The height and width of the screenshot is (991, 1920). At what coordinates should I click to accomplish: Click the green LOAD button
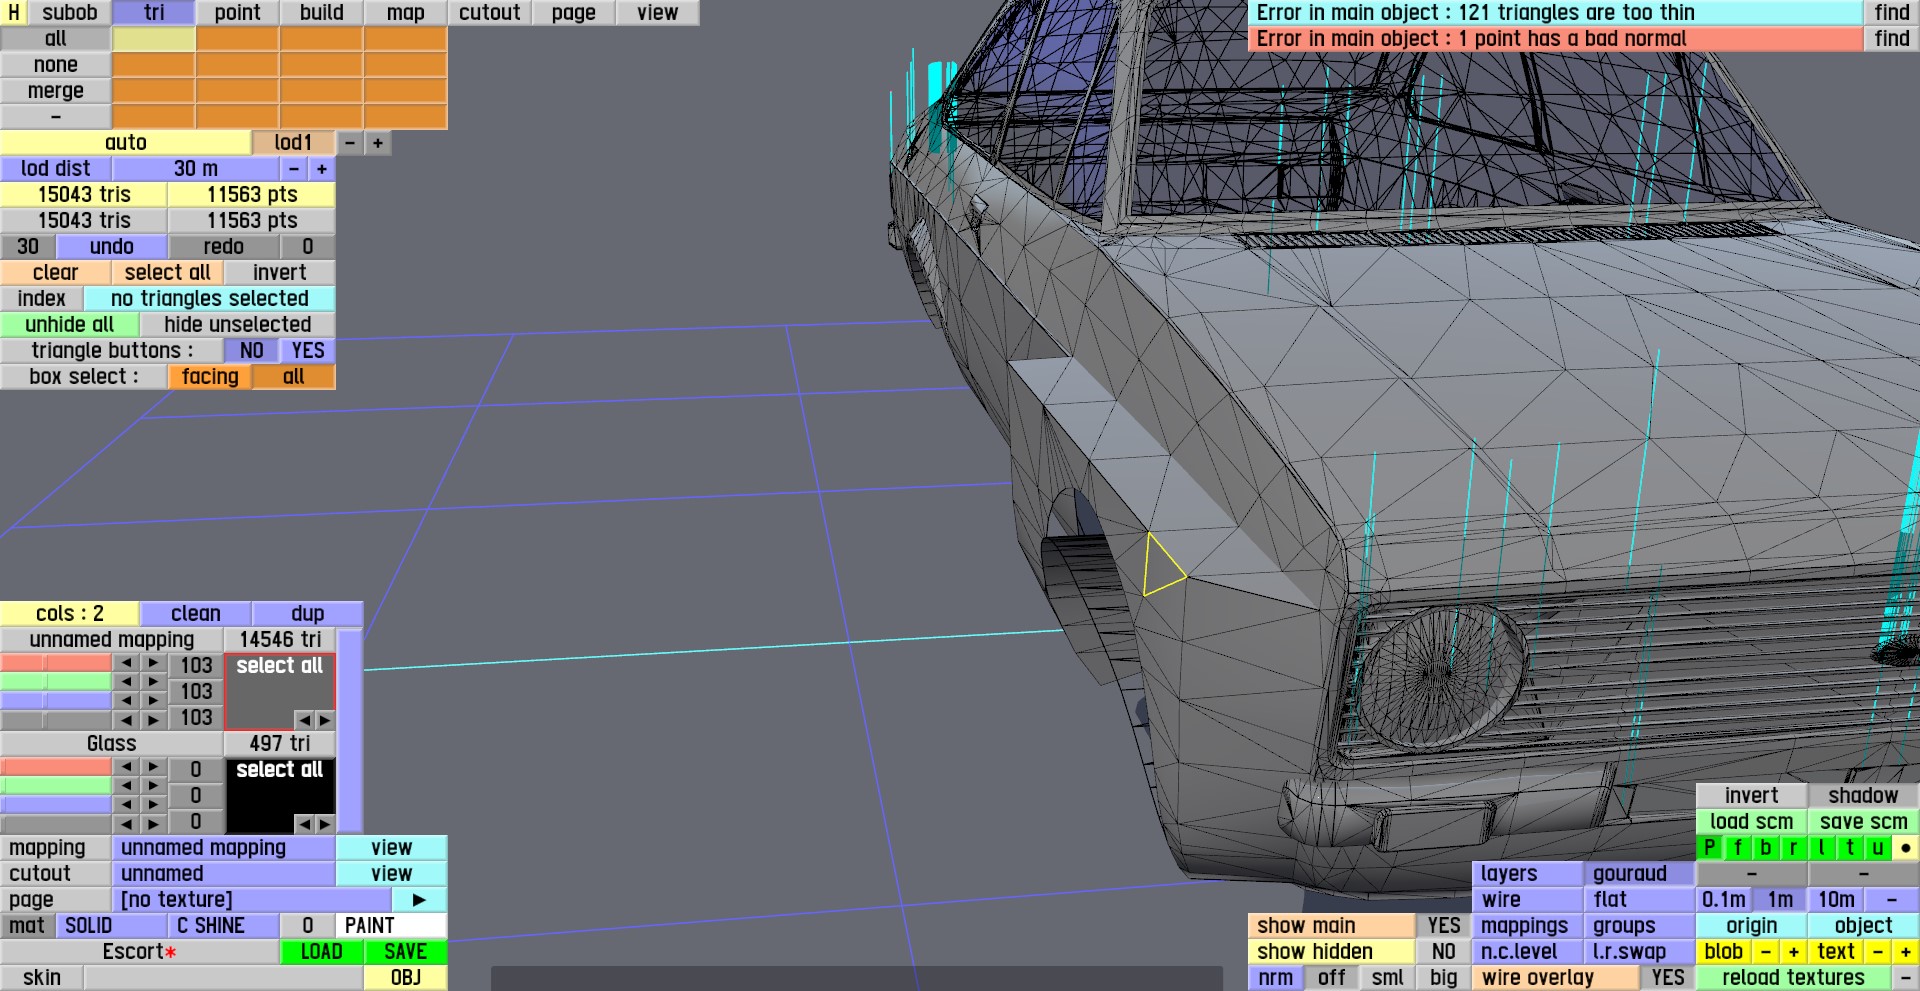point(322,952)
